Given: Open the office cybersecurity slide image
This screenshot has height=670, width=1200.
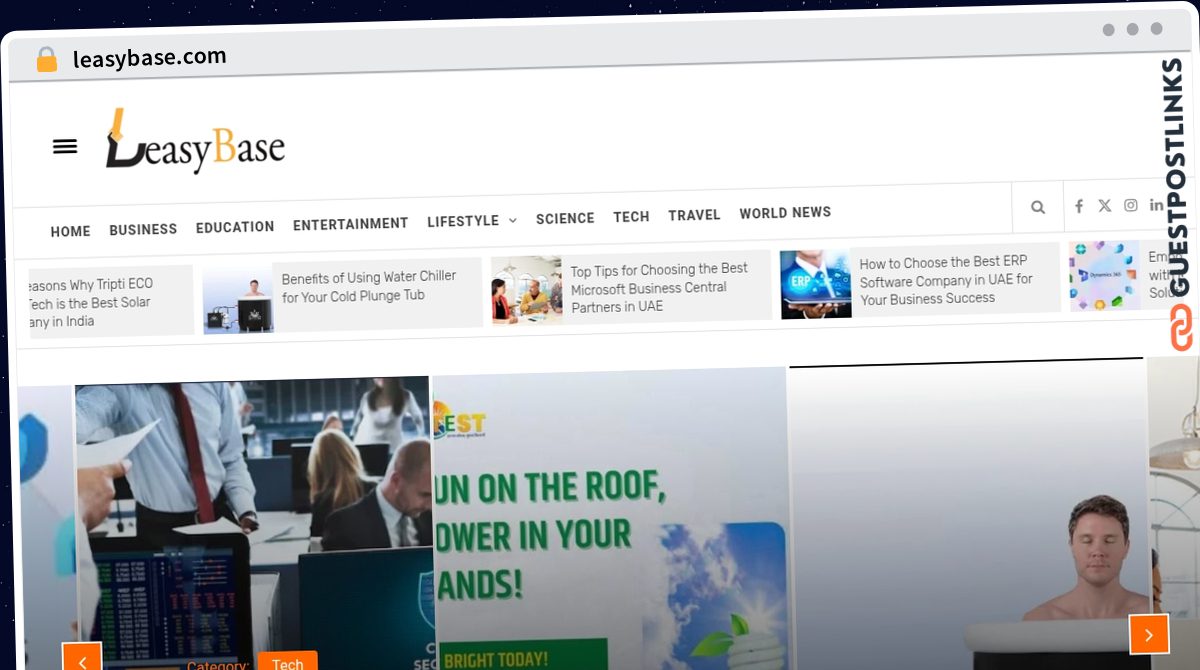Looking at the screenshot, I should pos(253,525).
